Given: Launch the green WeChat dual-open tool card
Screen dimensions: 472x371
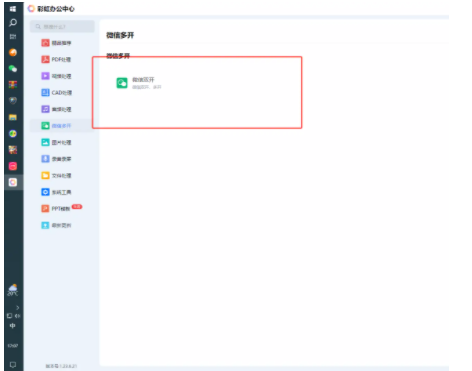Looking at the screenshot, I should tap(139, 83).
